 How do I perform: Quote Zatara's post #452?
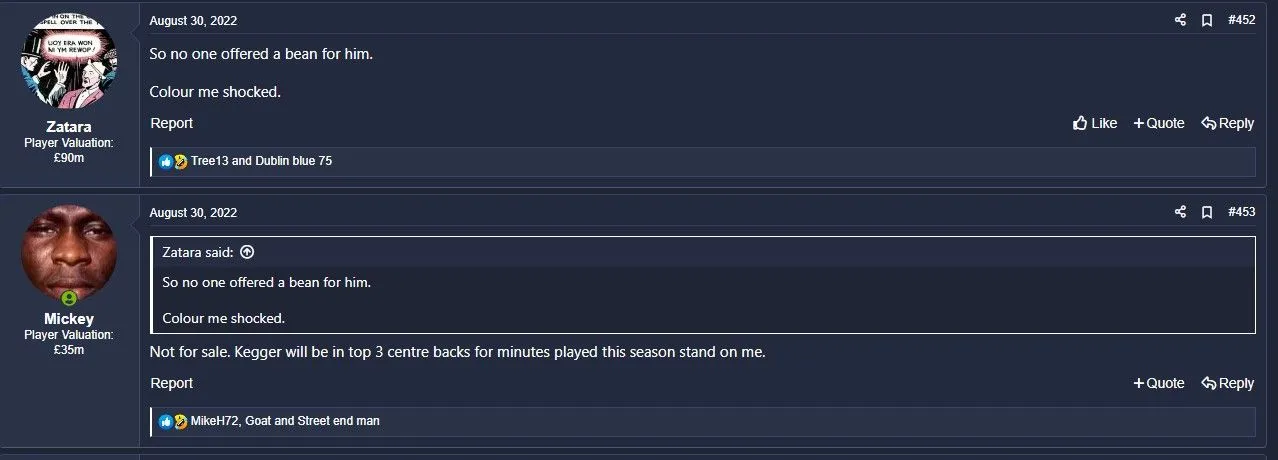pos(1158,123)
